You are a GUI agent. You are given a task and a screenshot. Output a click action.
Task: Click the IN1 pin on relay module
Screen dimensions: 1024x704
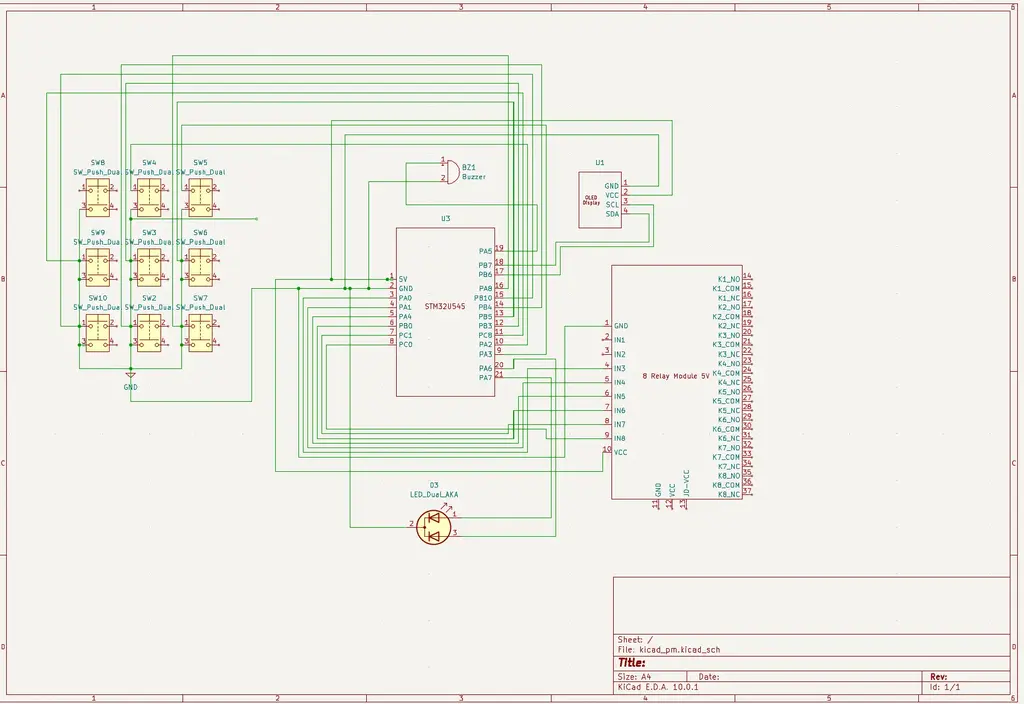pos(619,340)
